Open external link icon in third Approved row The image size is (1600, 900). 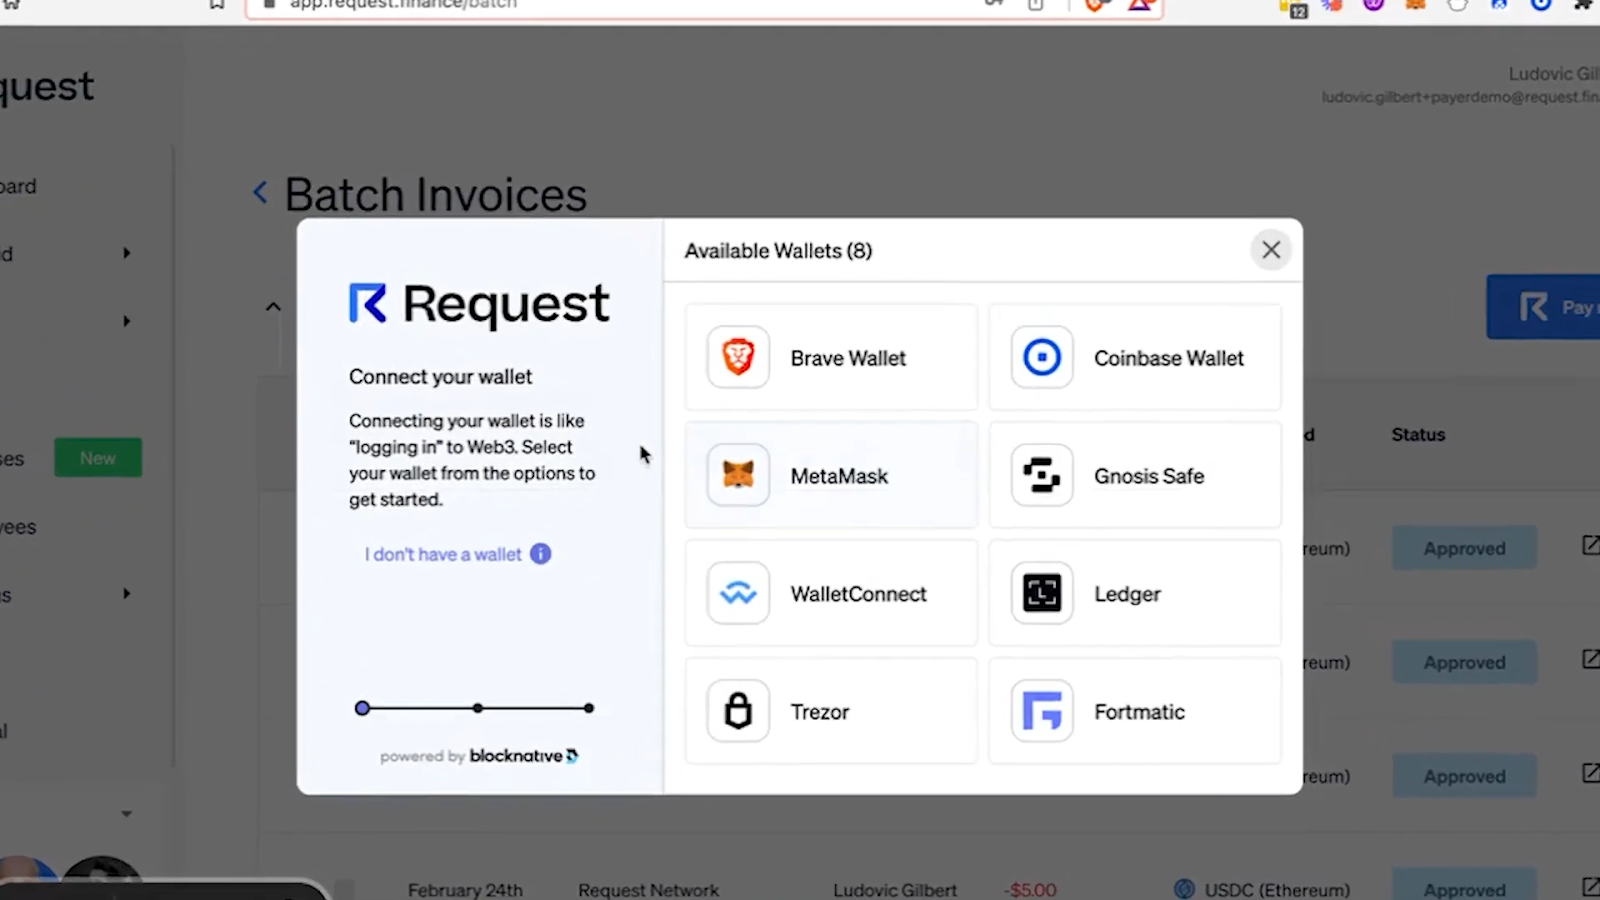coord(1591,773)
